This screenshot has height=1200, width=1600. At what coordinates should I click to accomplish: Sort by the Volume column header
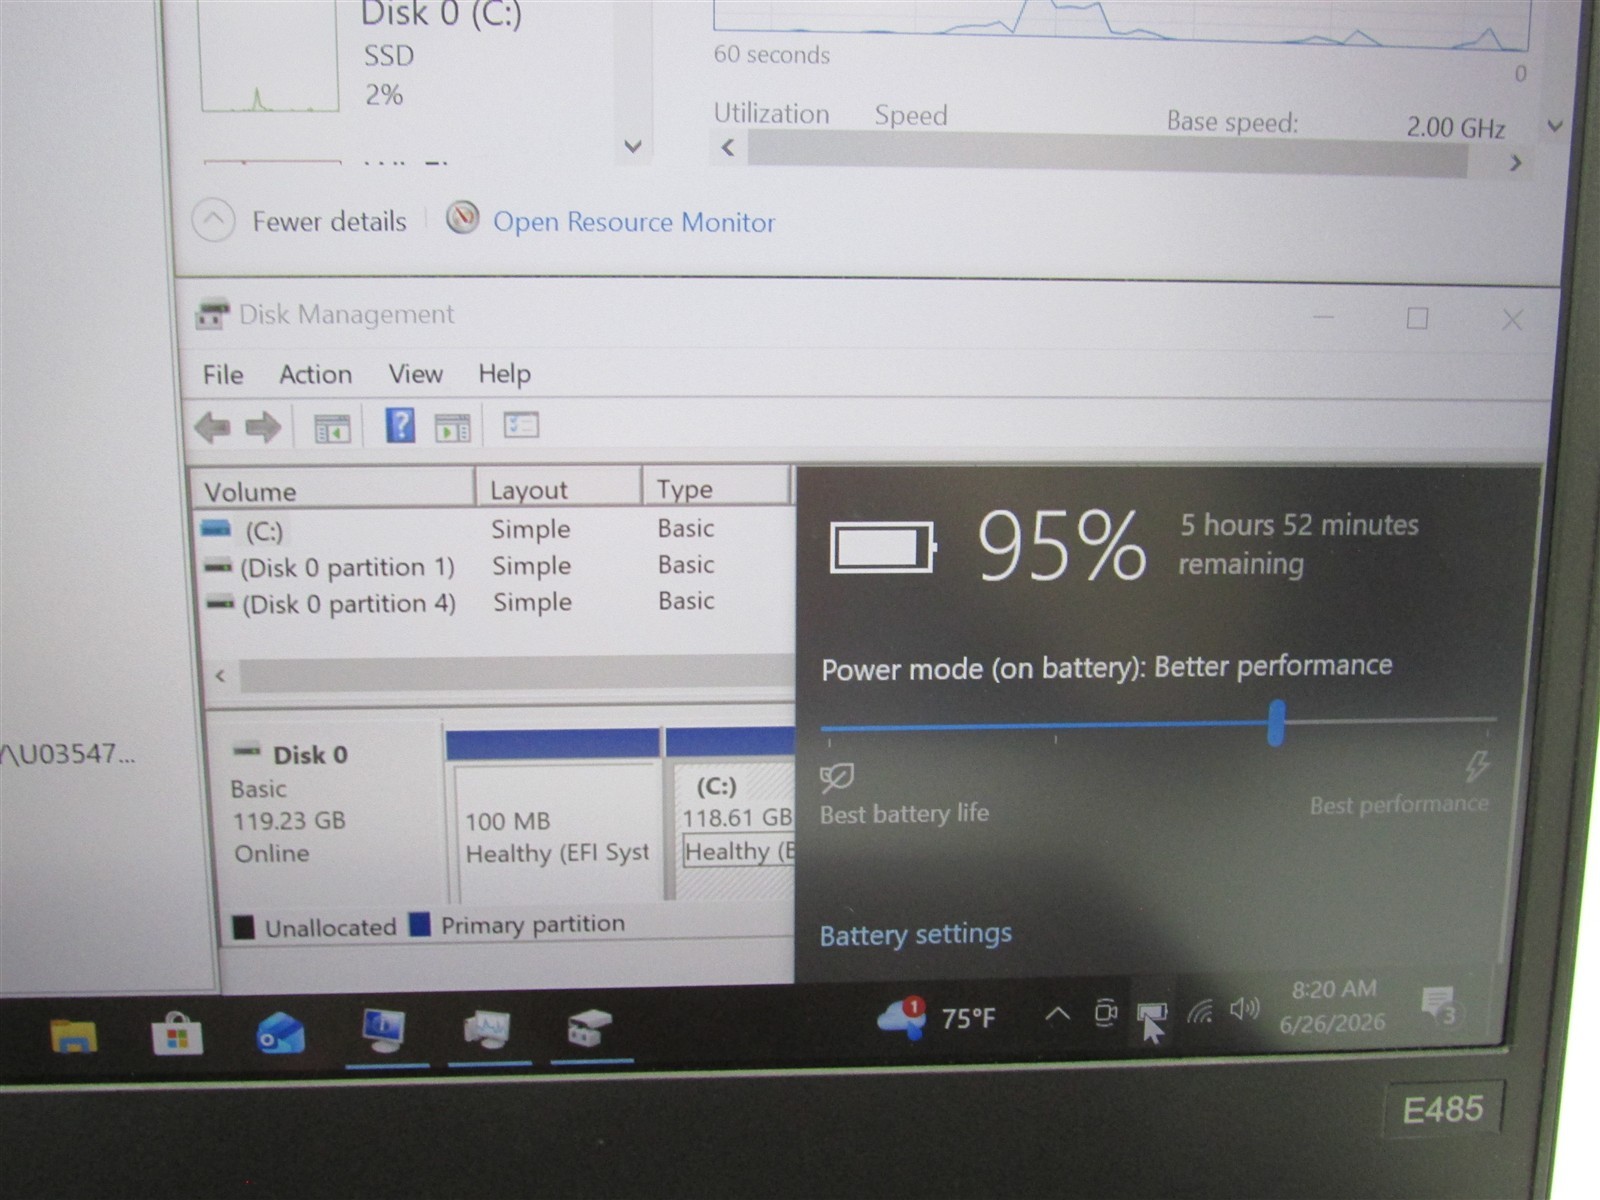tap(331, 490)
